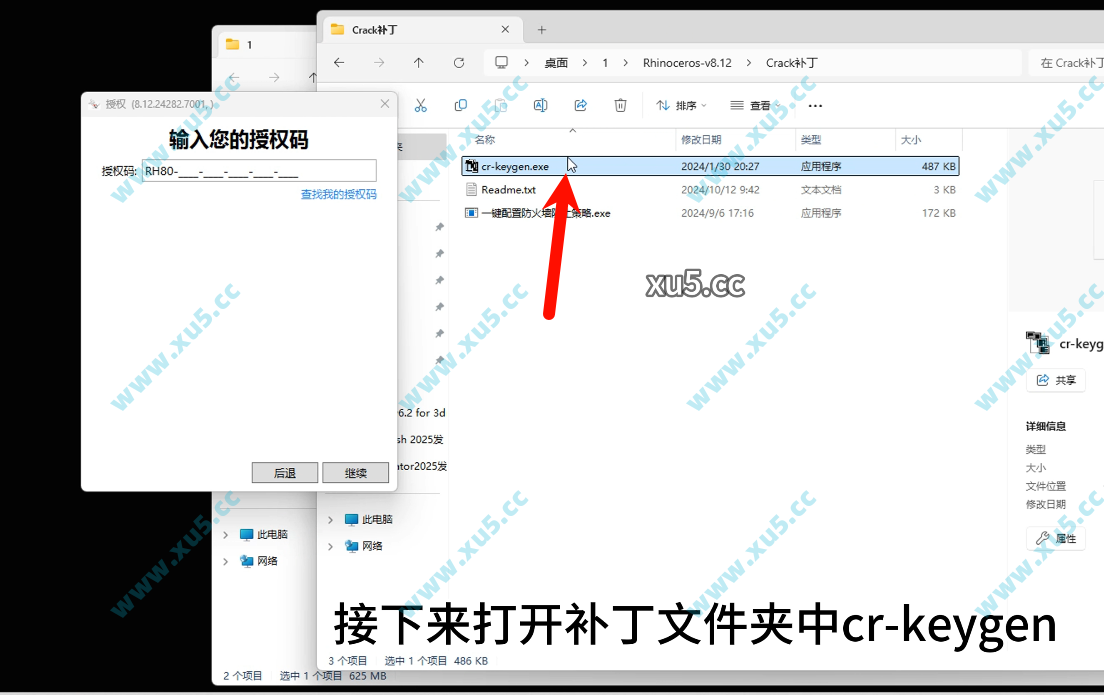
Task: Select the Cut icon in the toolbar
Action: [420, 104]
